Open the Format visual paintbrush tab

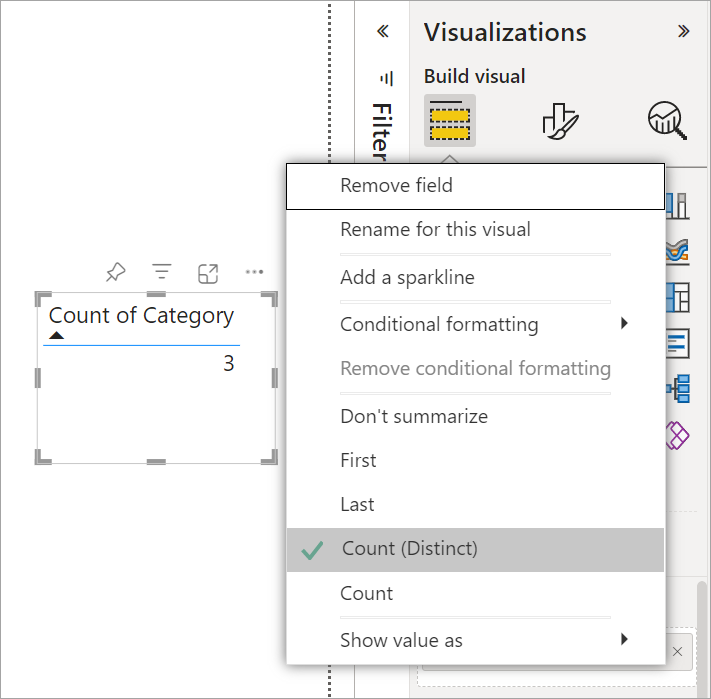561,120
